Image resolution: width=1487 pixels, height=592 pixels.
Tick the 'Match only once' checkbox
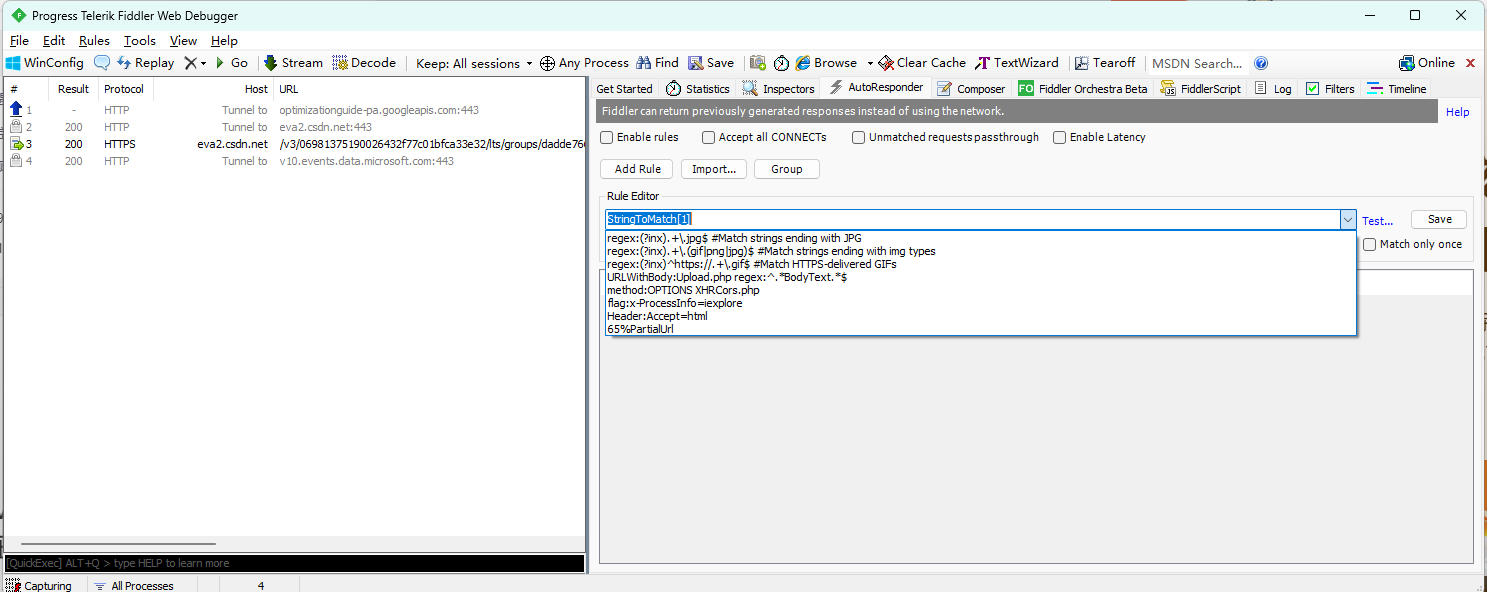[x=1370, y=244]
